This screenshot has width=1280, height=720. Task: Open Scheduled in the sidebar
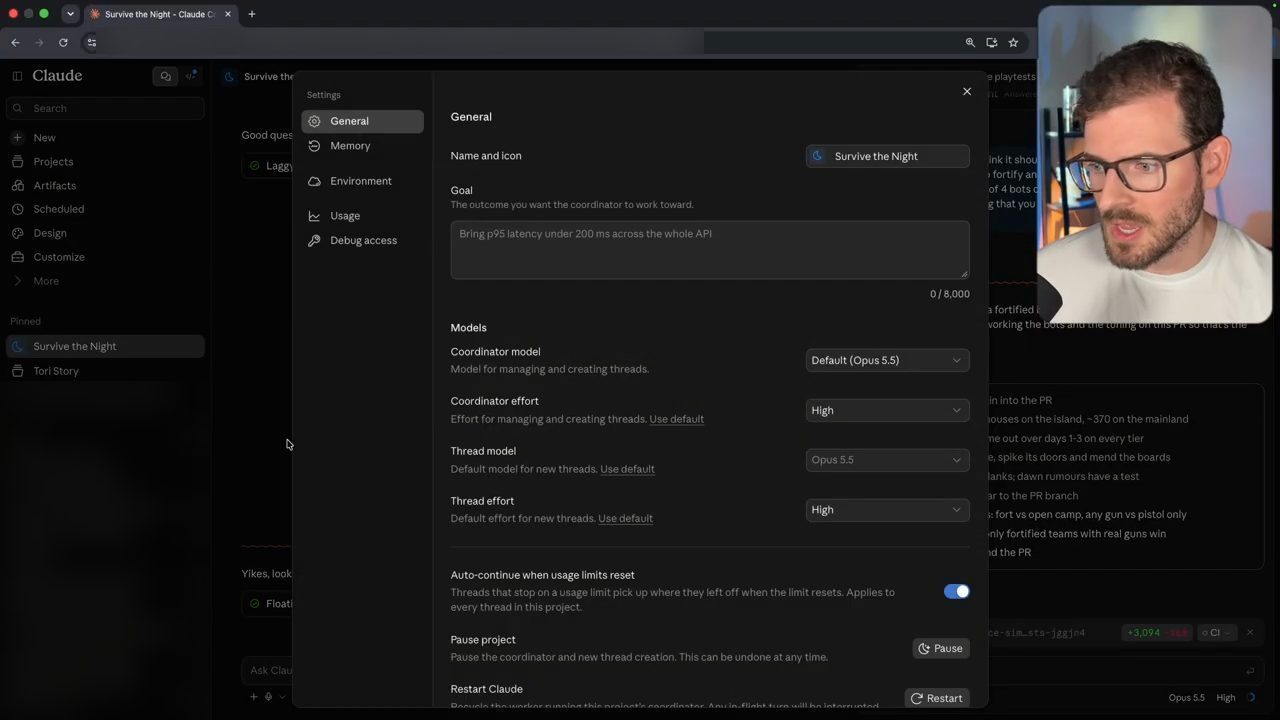(x=58, y=209)
